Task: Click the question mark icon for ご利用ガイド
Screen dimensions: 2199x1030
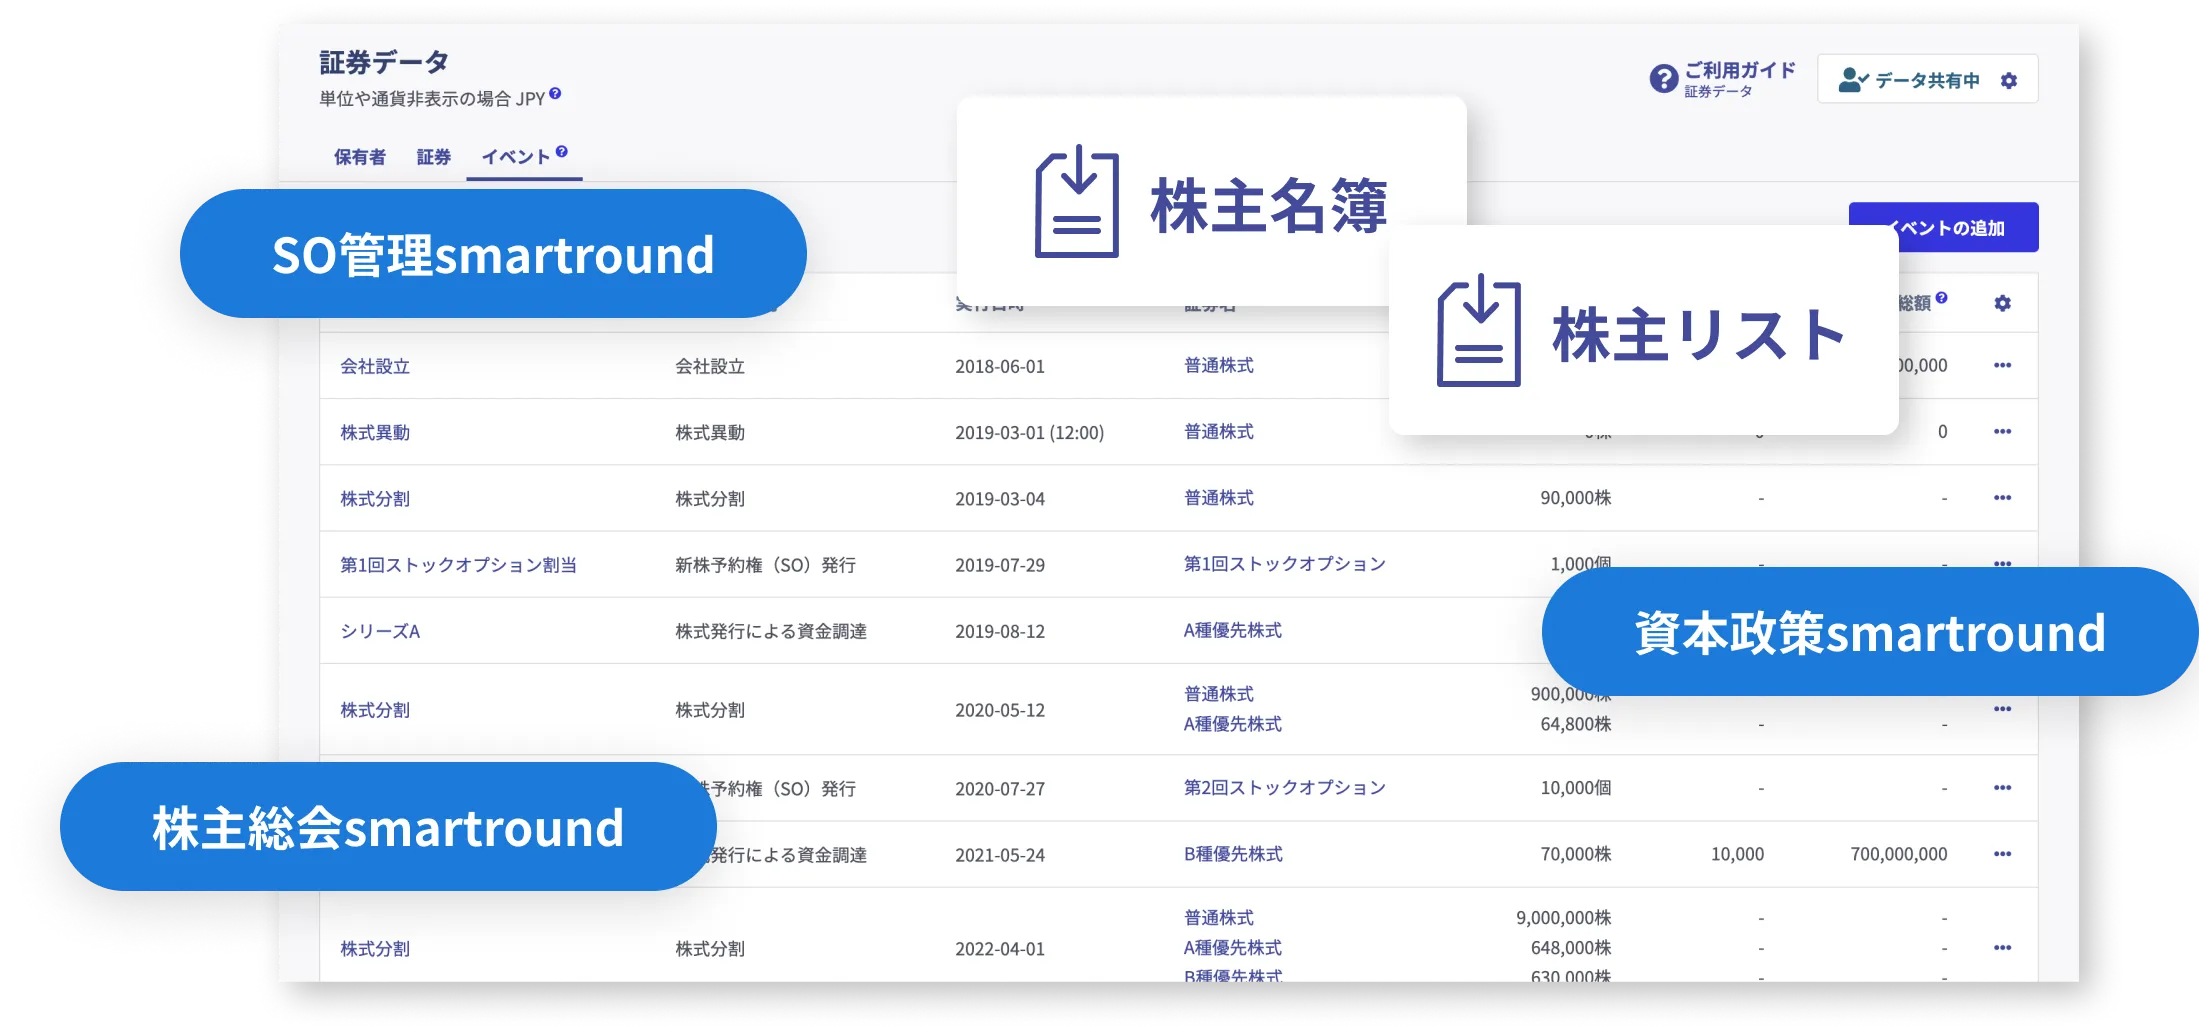Action: pos(1663,79)
